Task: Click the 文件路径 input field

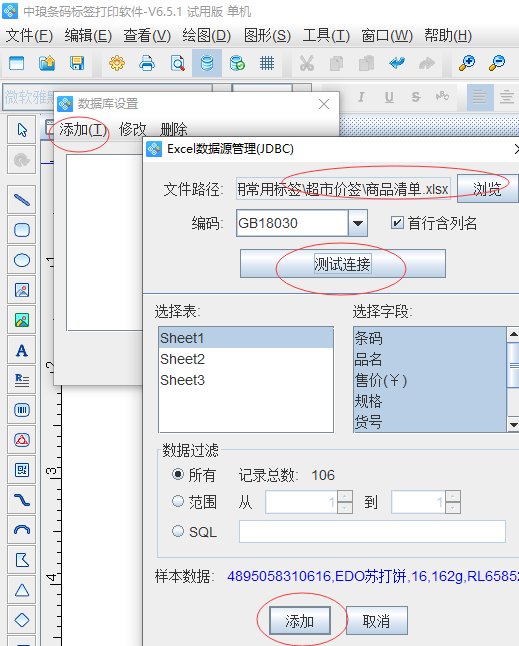Action: pyautogui.click(x=343, y=189)
